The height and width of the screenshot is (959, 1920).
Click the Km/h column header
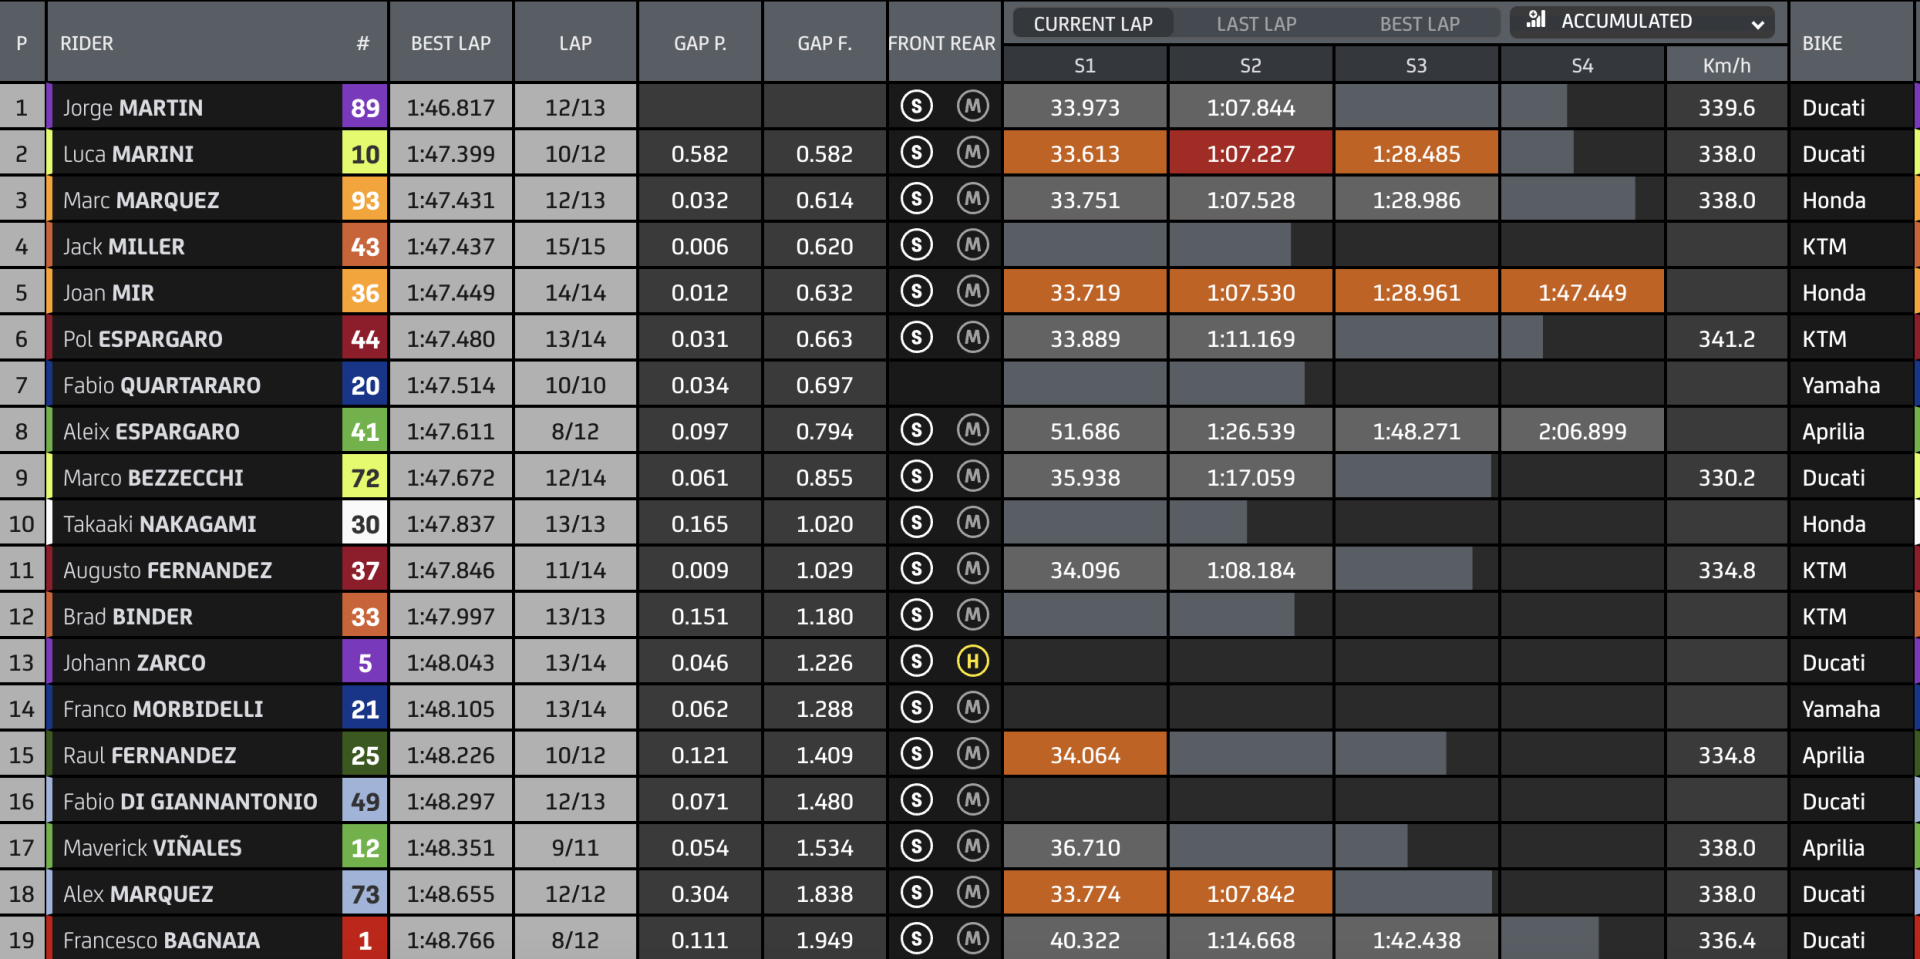coord(1726,66)
